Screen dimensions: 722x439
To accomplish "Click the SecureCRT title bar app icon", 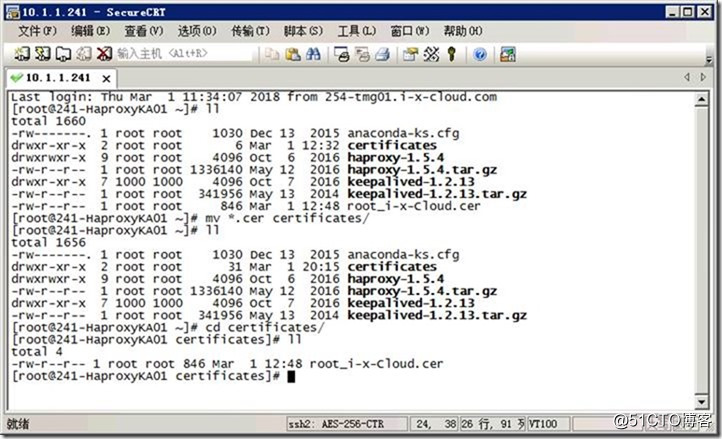I will [x=12, y=12].
